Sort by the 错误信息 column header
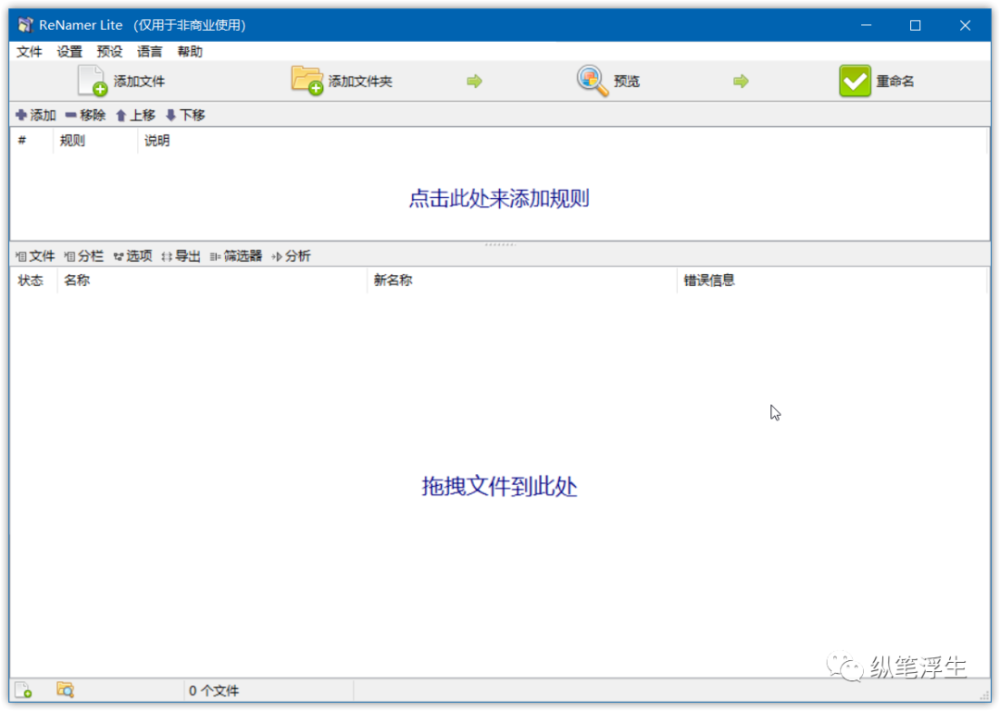This screenshot has height=711, width=1000. pyautogui.click(x=832, y=281)
